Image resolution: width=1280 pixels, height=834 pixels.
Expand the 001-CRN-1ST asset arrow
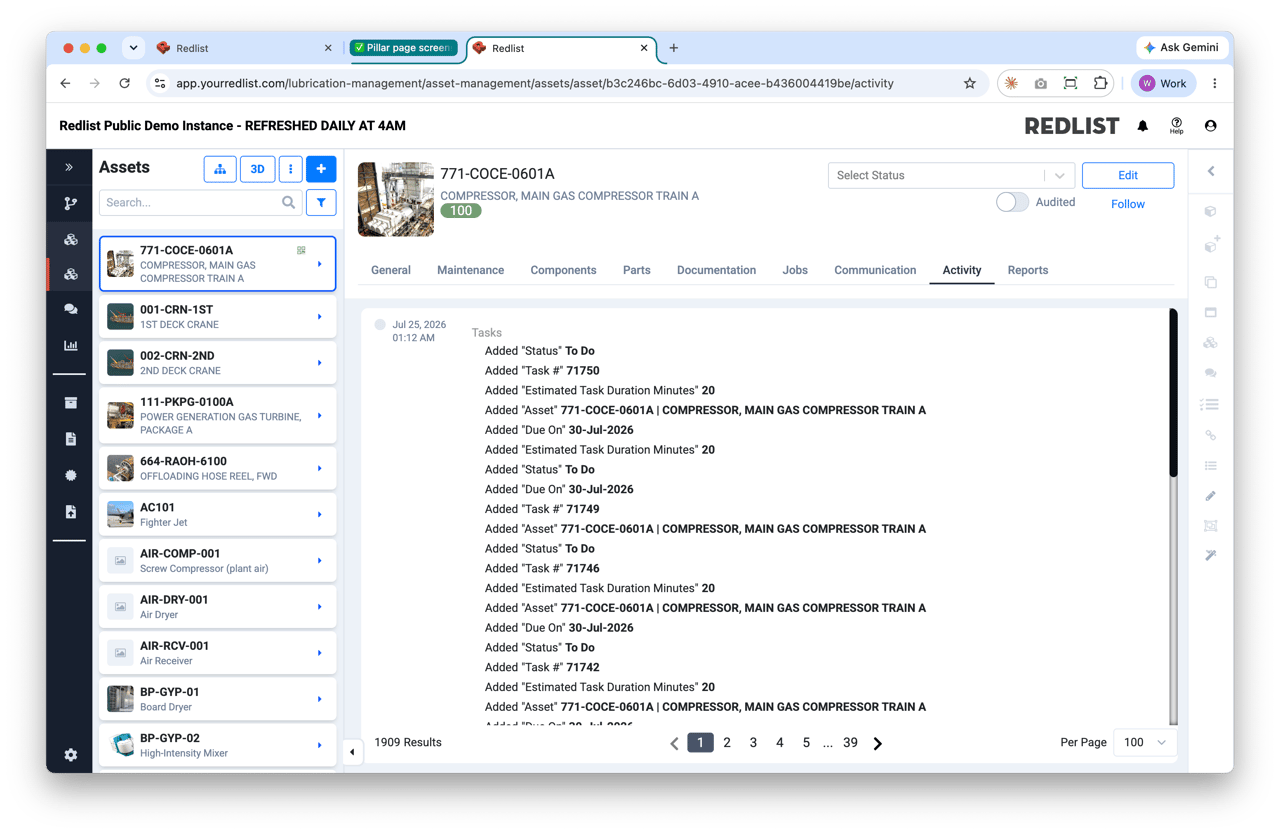point(320,317)
